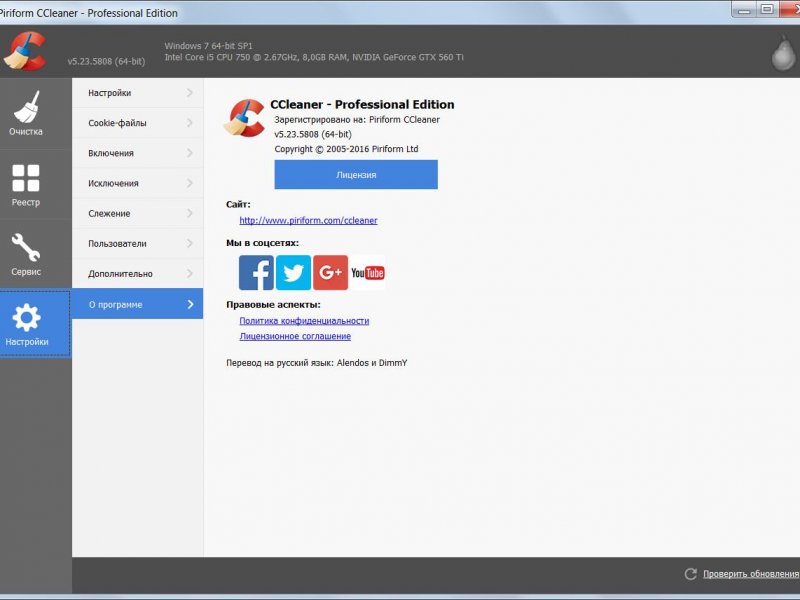This screenshot has height=600, width=800.
Task: Open the Google+ social page
Action: pyautogui.click(x=331, y=272)
